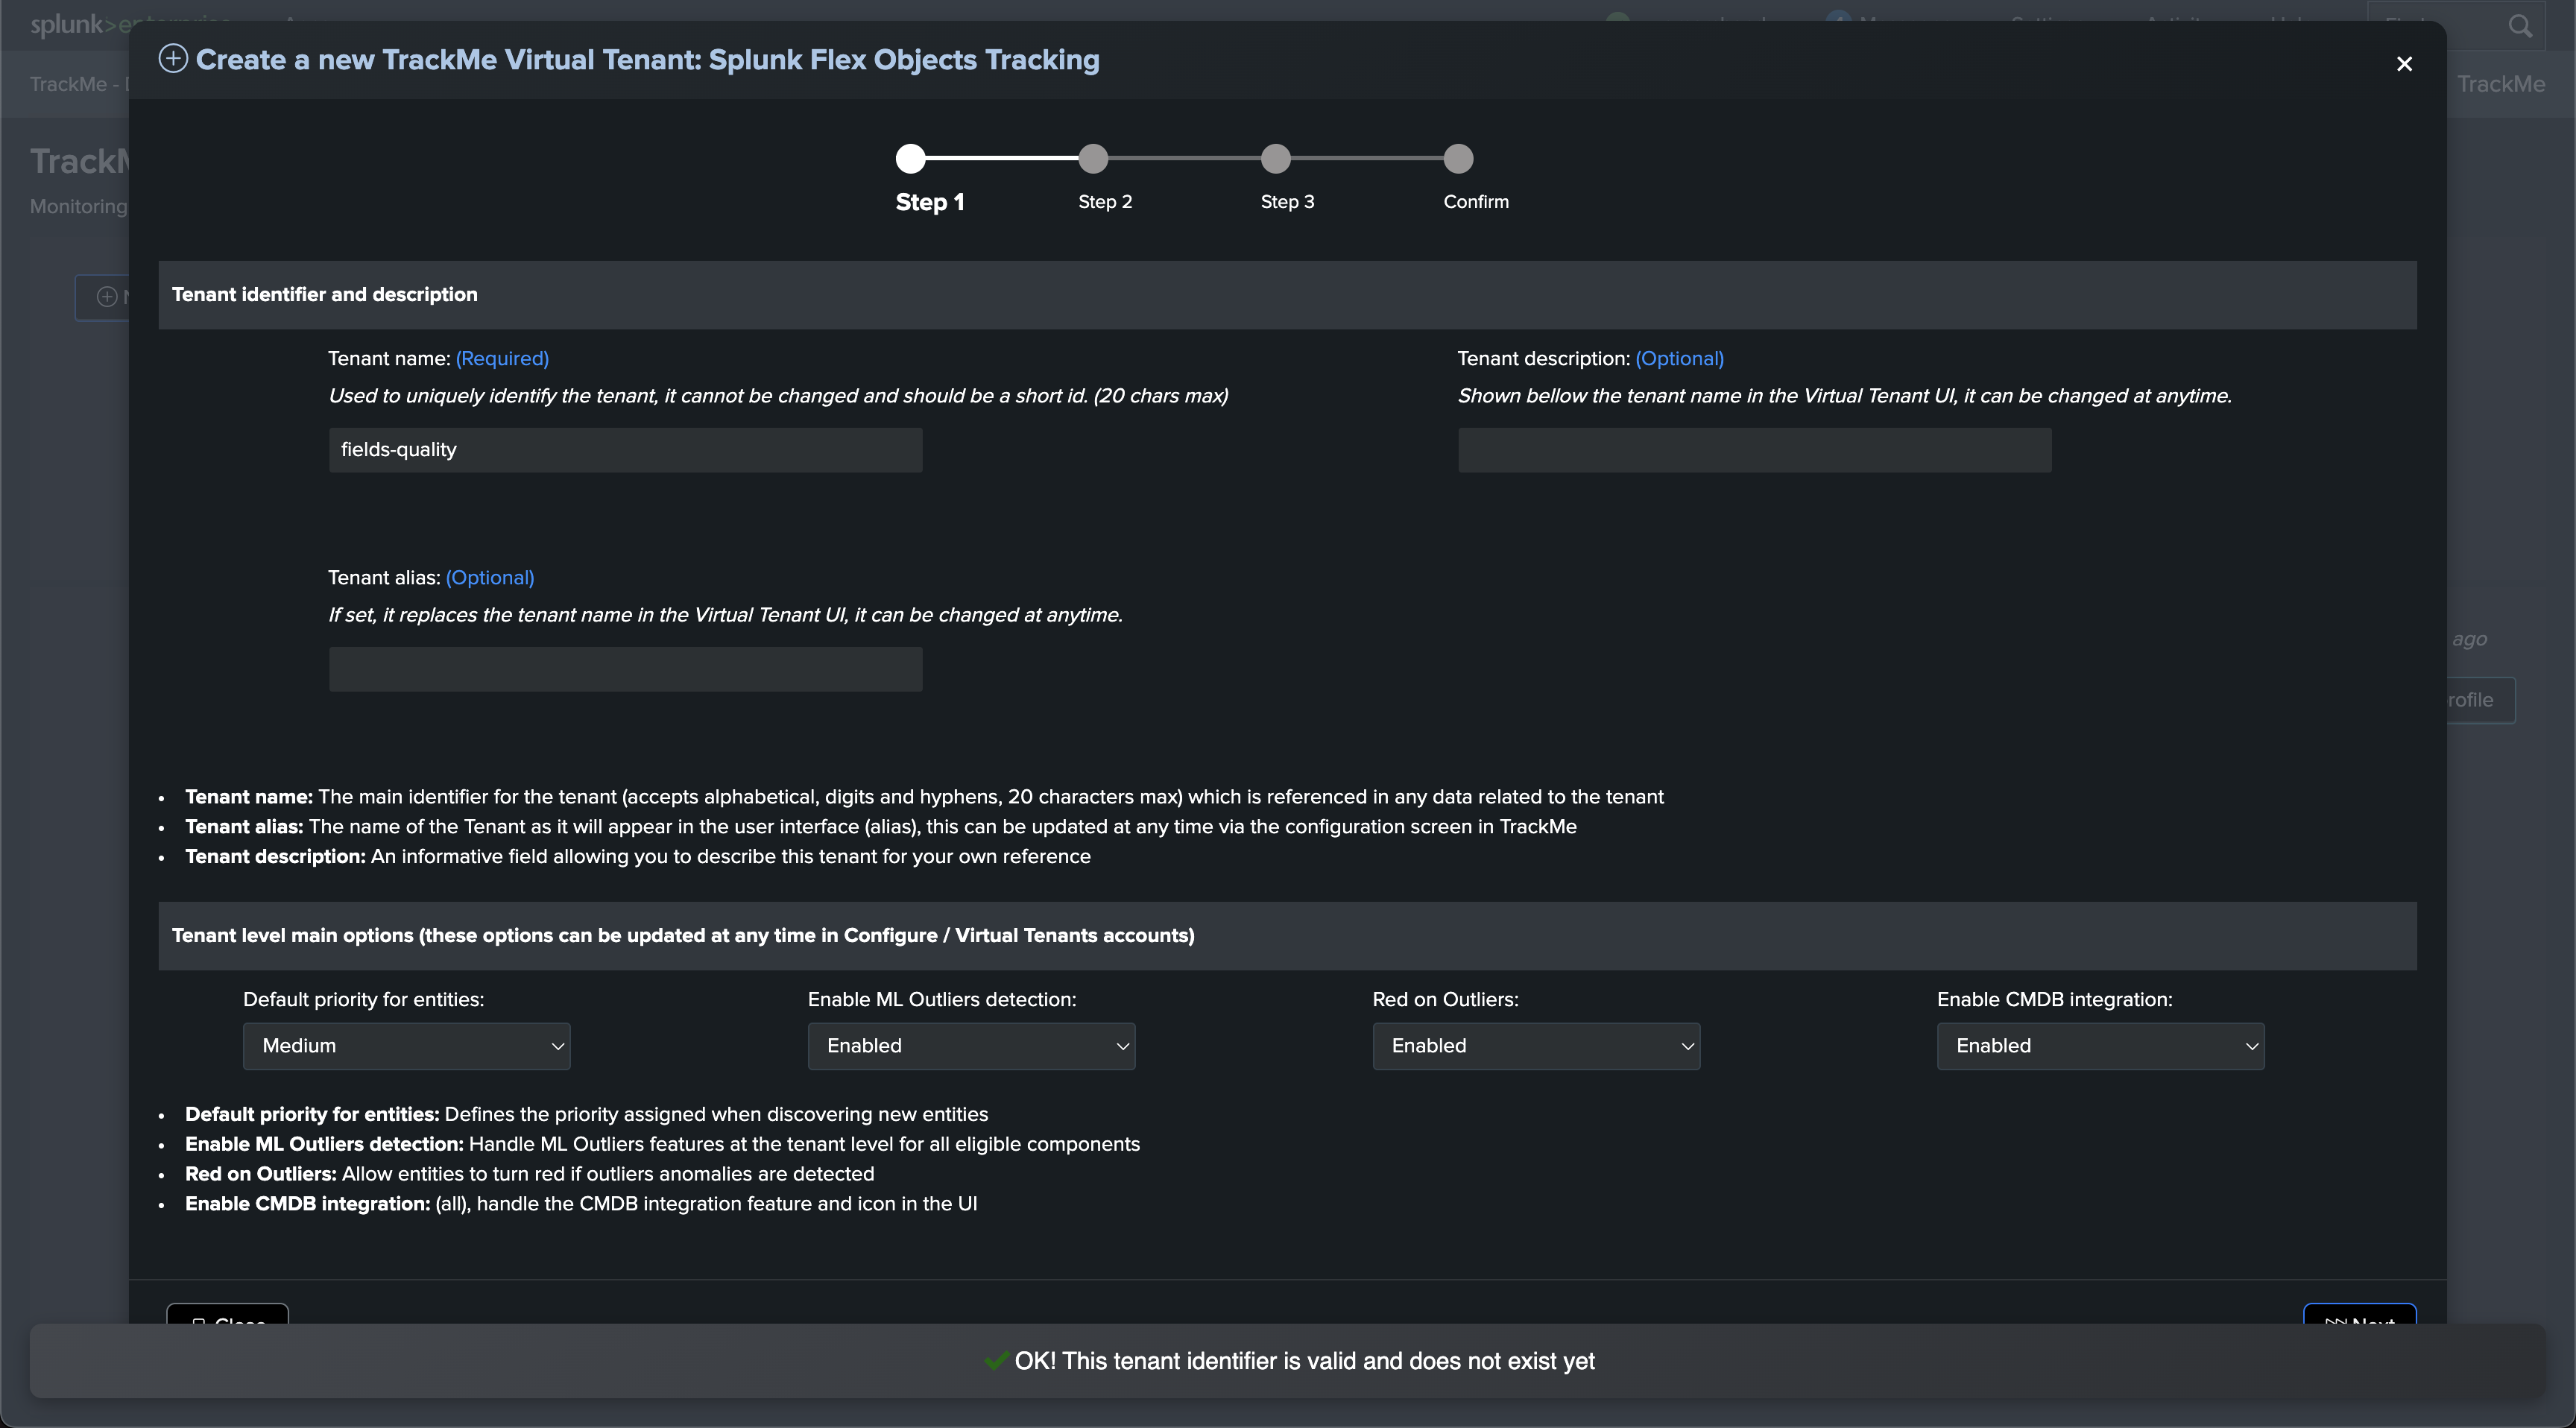Click the Close button at dialog bottom
The height and width of the screenshot is (1428, 2576).
227,1314
